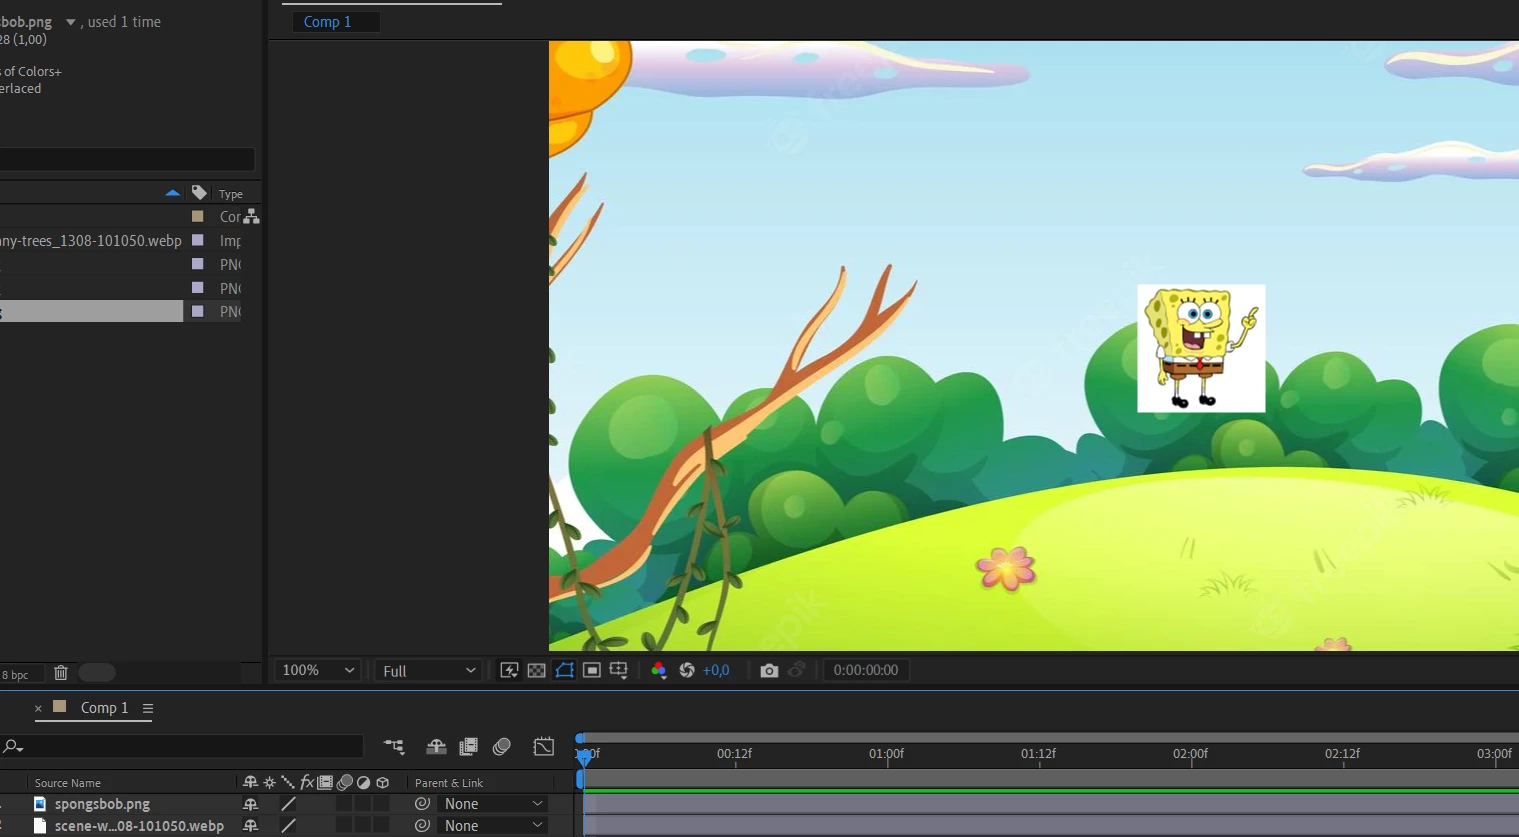
Task: Click the fx Effects column header icon
Action: (x=307, y=783)
